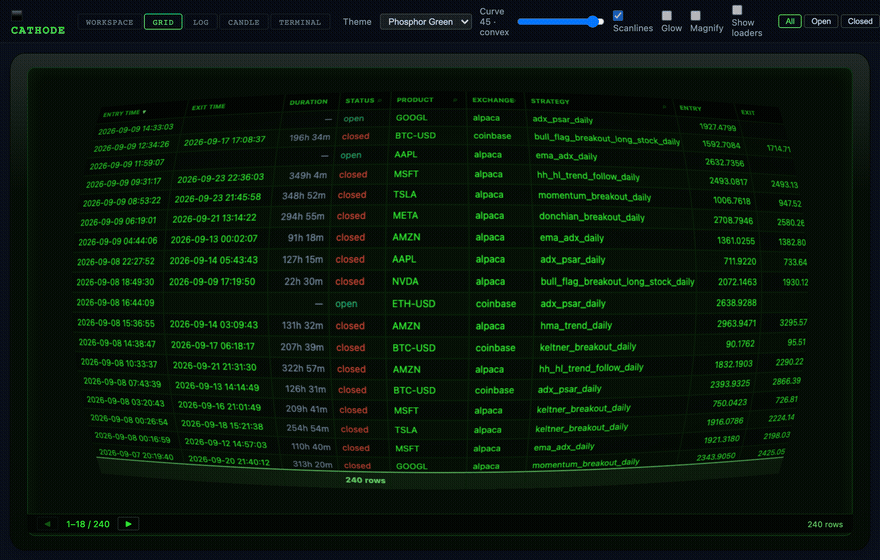Toggle sort arrow on Entry Time header
Screen dimensions: 880x560
(x=144, y=112)
